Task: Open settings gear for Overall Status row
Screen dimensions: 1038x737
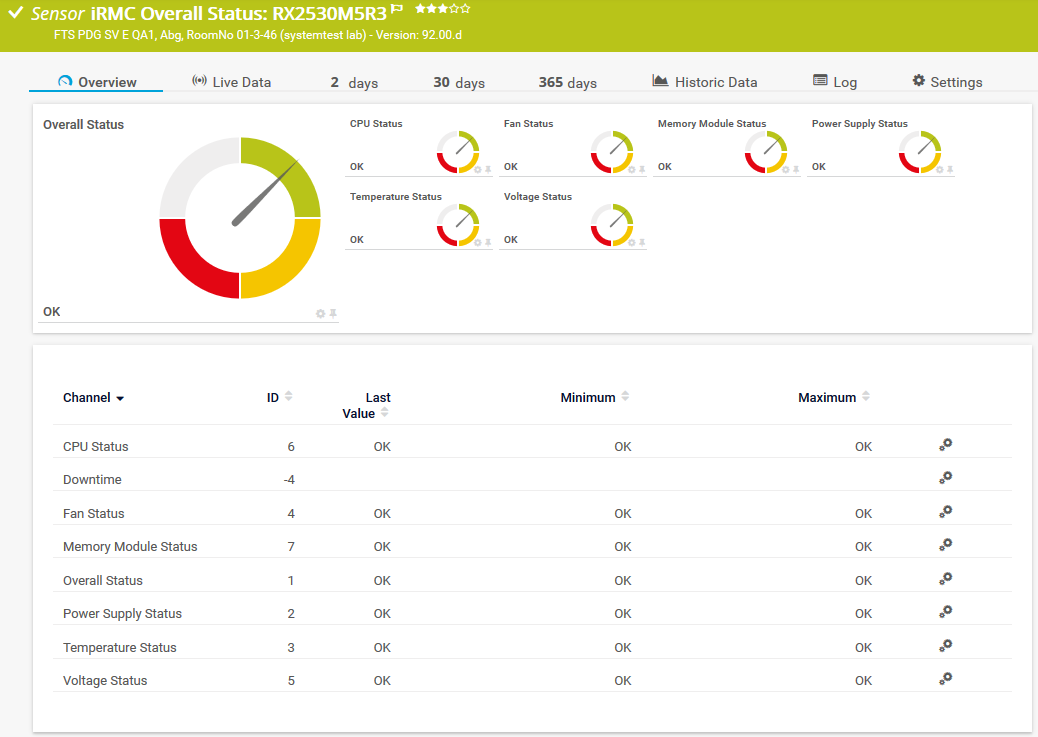Action: click(x=945, y=579)
